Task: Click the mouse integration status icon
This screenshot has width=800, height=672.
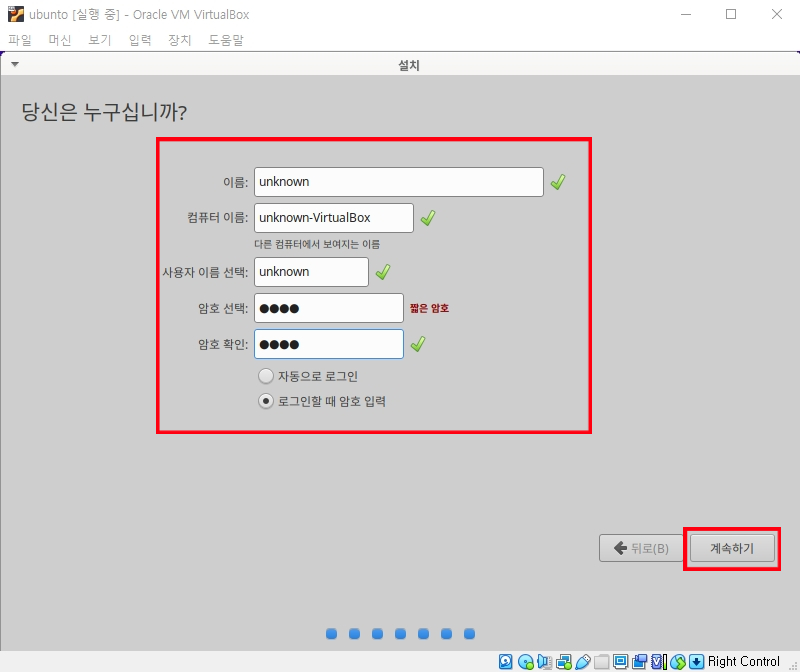Action: point(678,662)
